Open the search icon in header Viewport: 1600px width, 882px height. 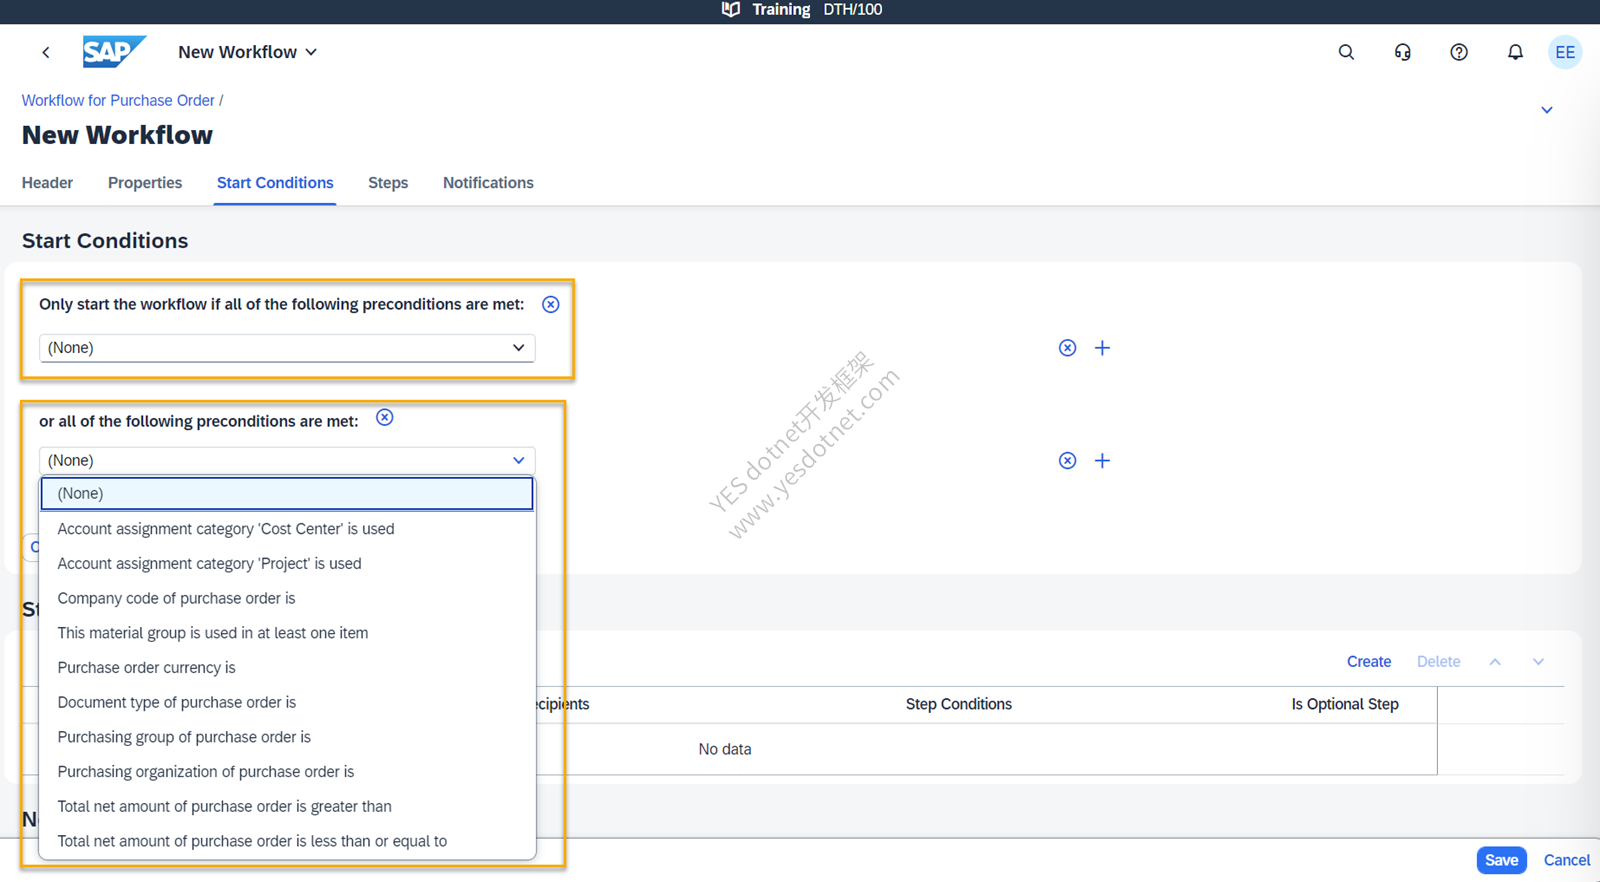point(1346,52)
